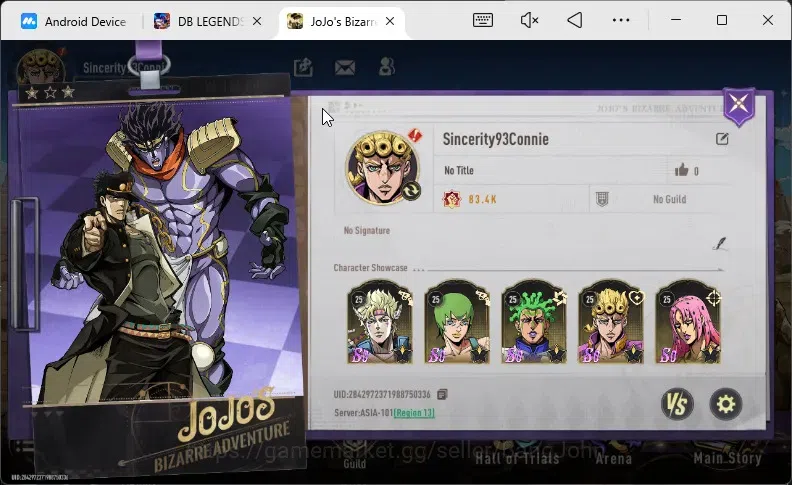Image resolution: width=792 pixels, height=485 pixels.
Task: Select the golden-haired Giorno character card
Action: [611, 322]
